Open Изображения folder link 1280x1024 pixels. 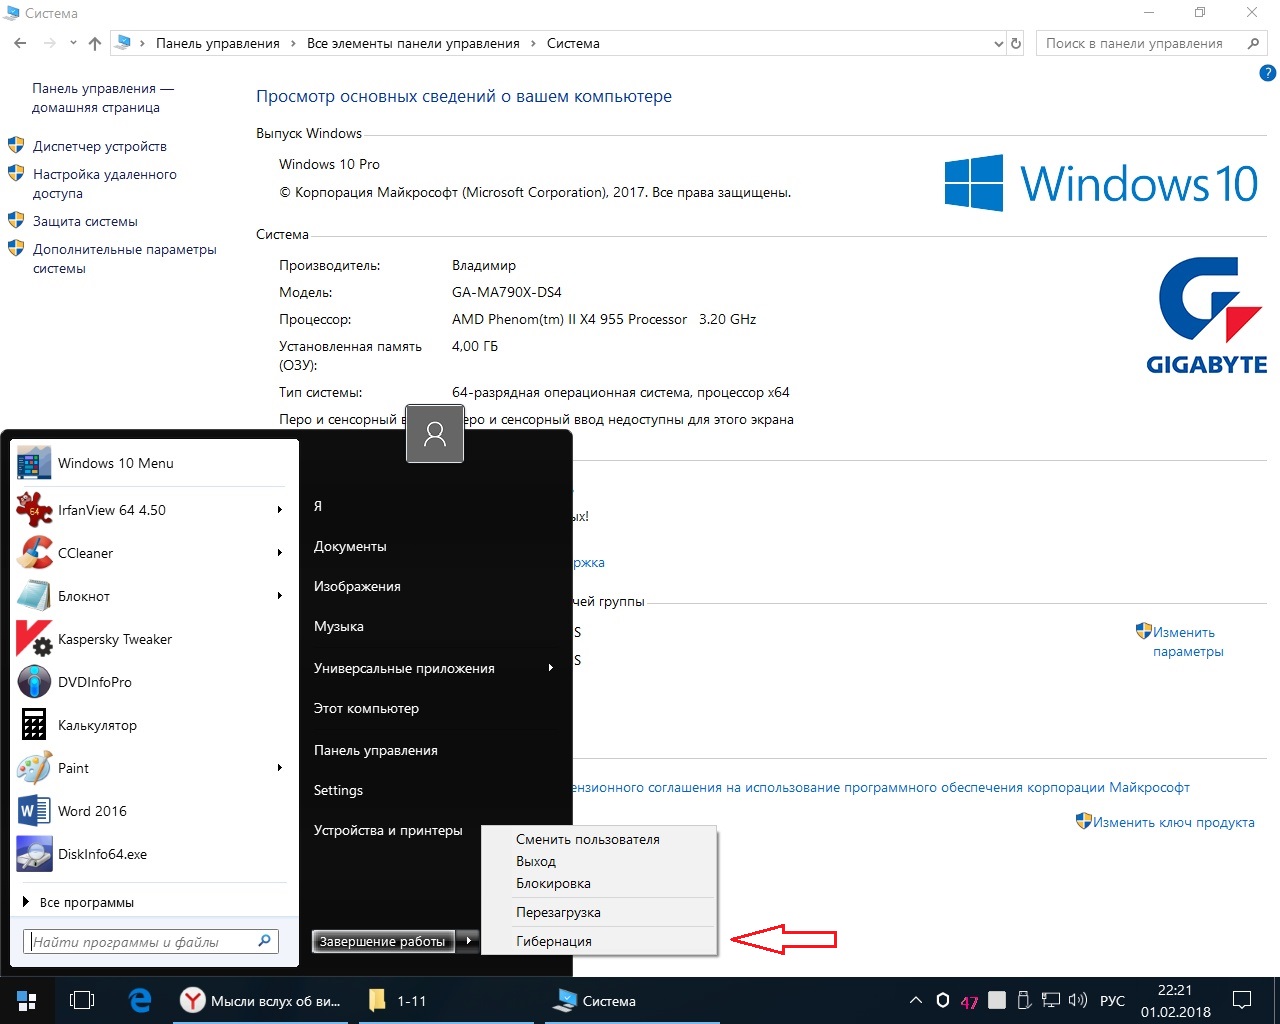pyautogui.click(x=357, y=586)
